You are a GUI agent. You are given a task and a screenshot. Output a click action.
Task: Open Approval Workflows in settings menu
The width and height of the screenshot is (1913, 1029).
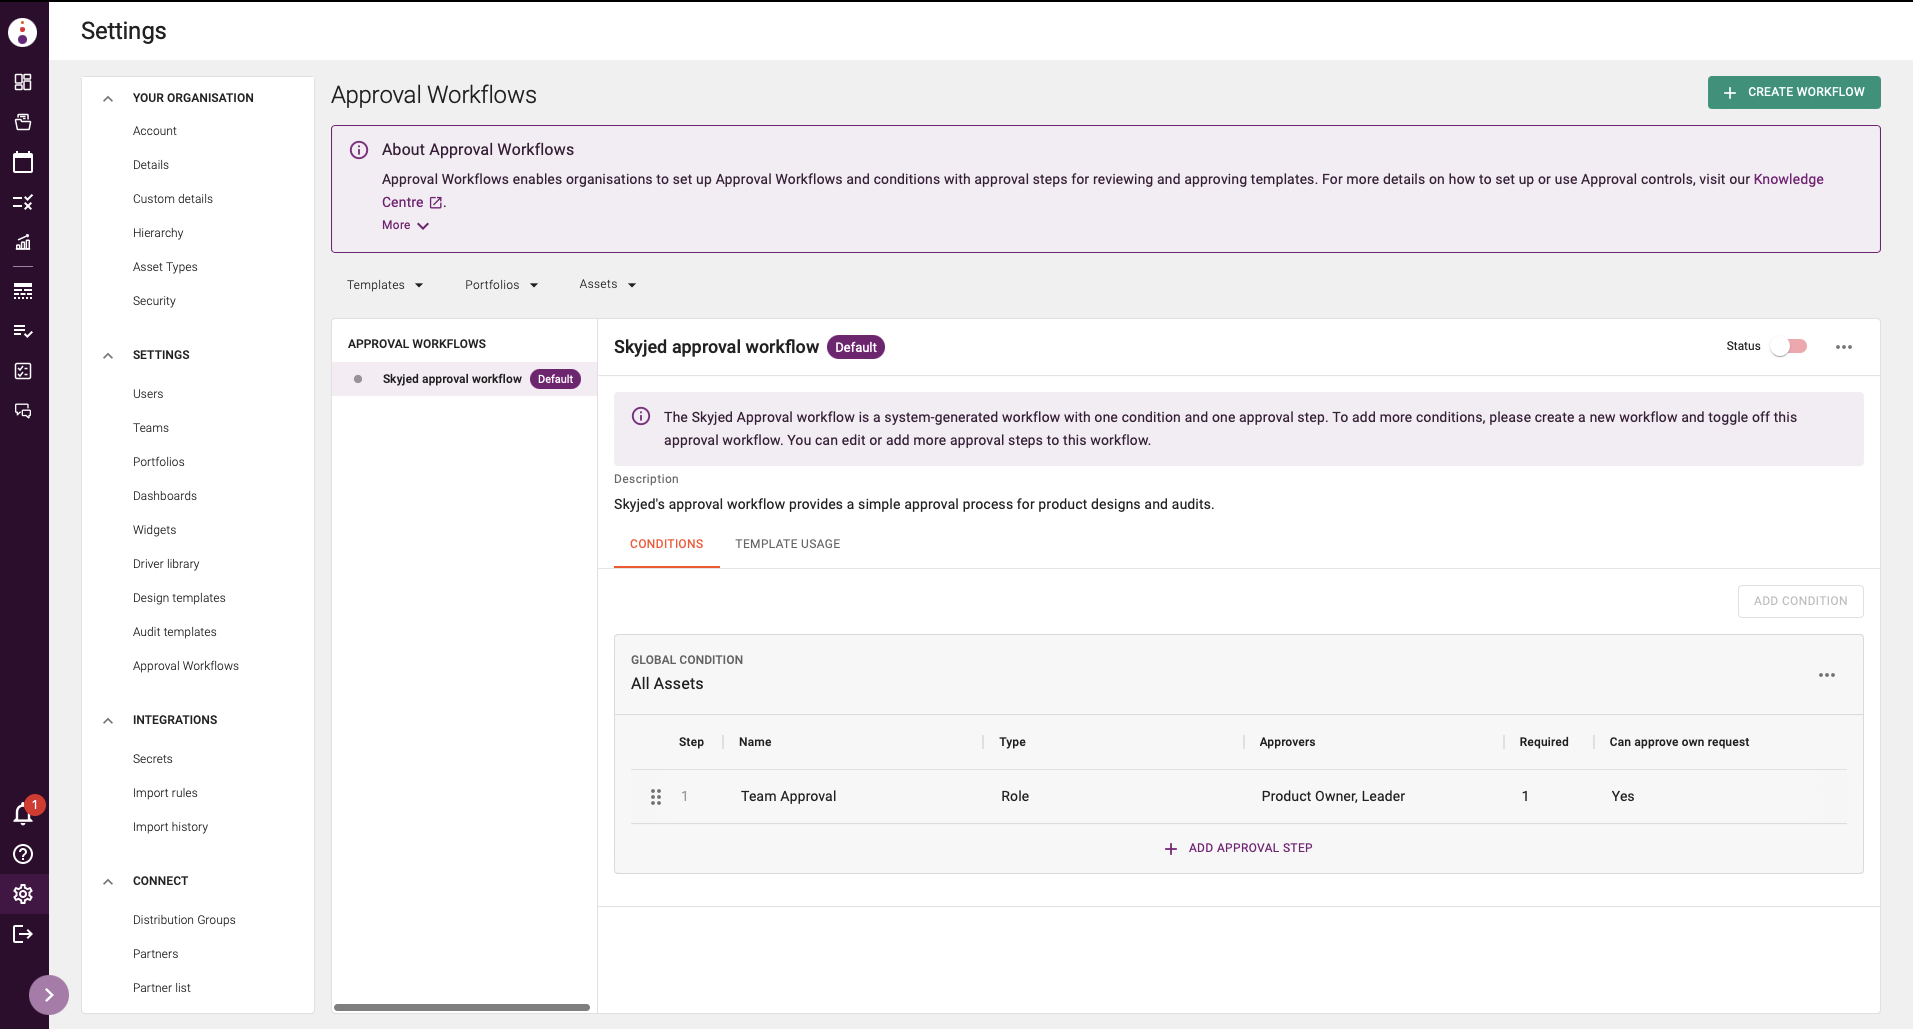click(x=186, y=666)
